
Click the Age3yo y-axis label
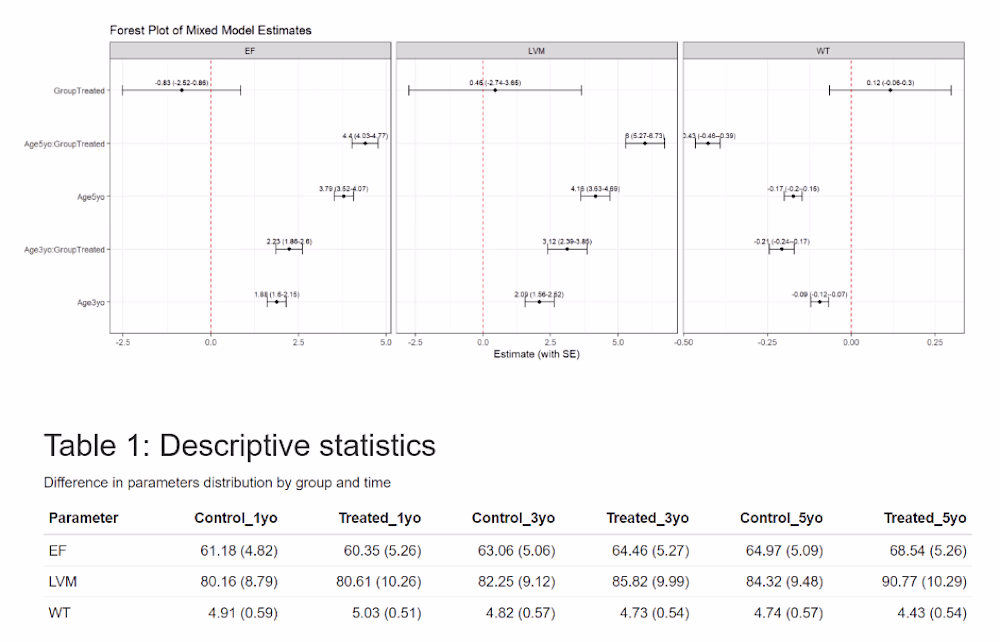tap(91, 302)
